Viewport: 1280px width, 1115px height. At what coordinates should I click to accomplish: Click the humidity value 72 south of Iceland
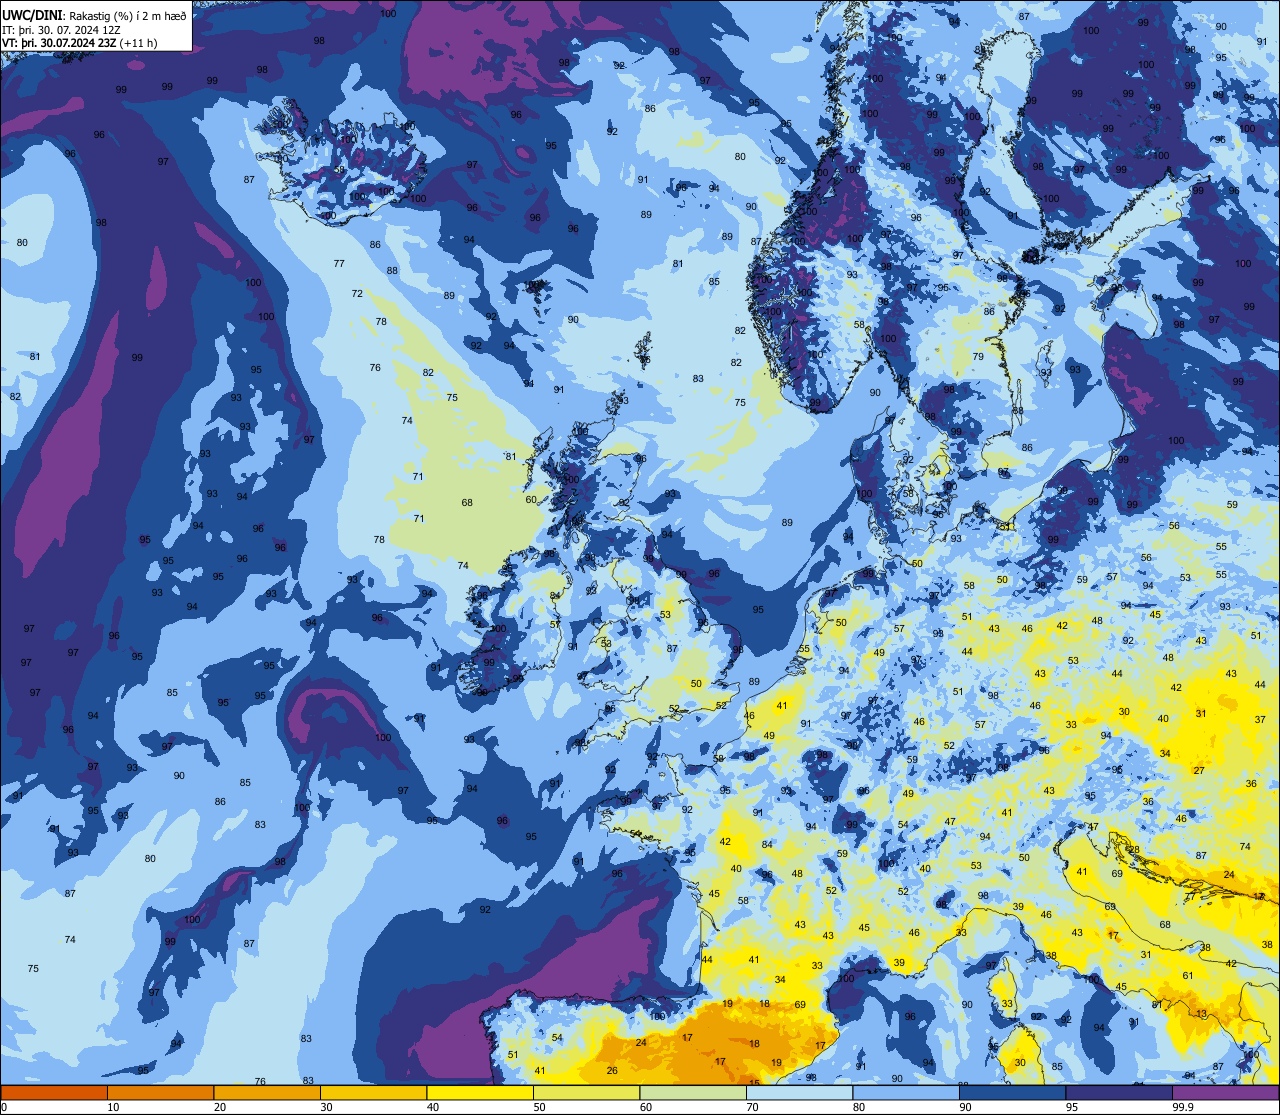pos(357,294)
